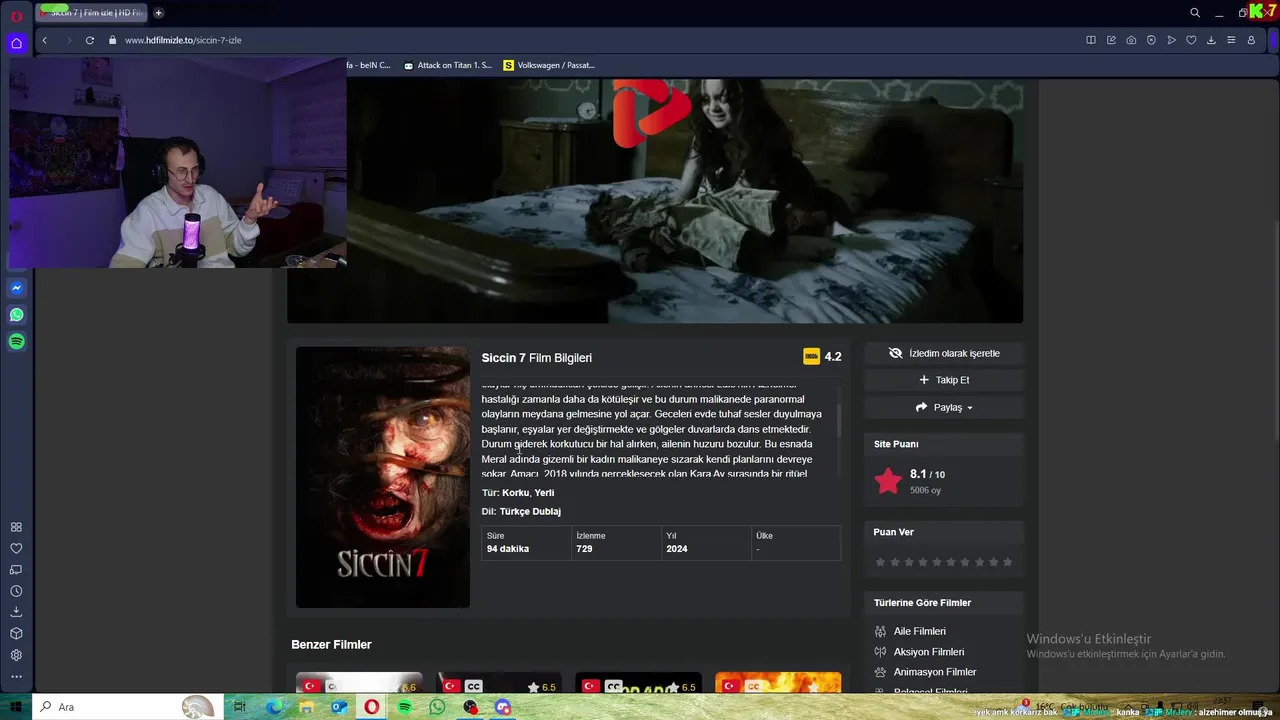
Task: Click the Windows taskbar search box Ara
Action: coord(128,707)
